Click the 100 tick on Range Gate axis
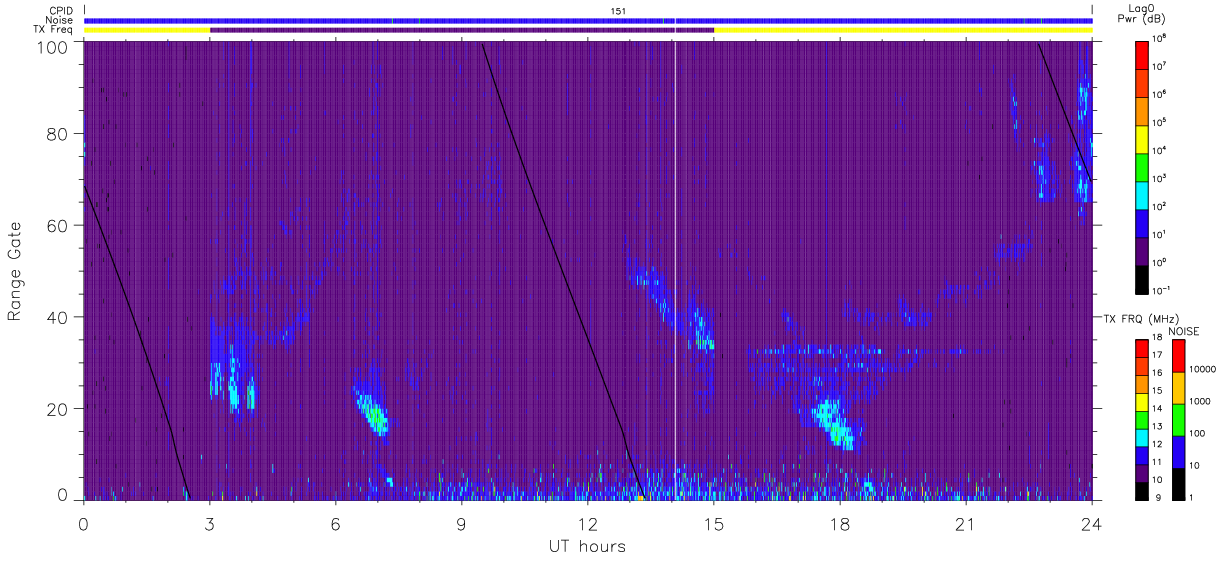The height and width of the screenshot is (567, 1228). (54, 47)
